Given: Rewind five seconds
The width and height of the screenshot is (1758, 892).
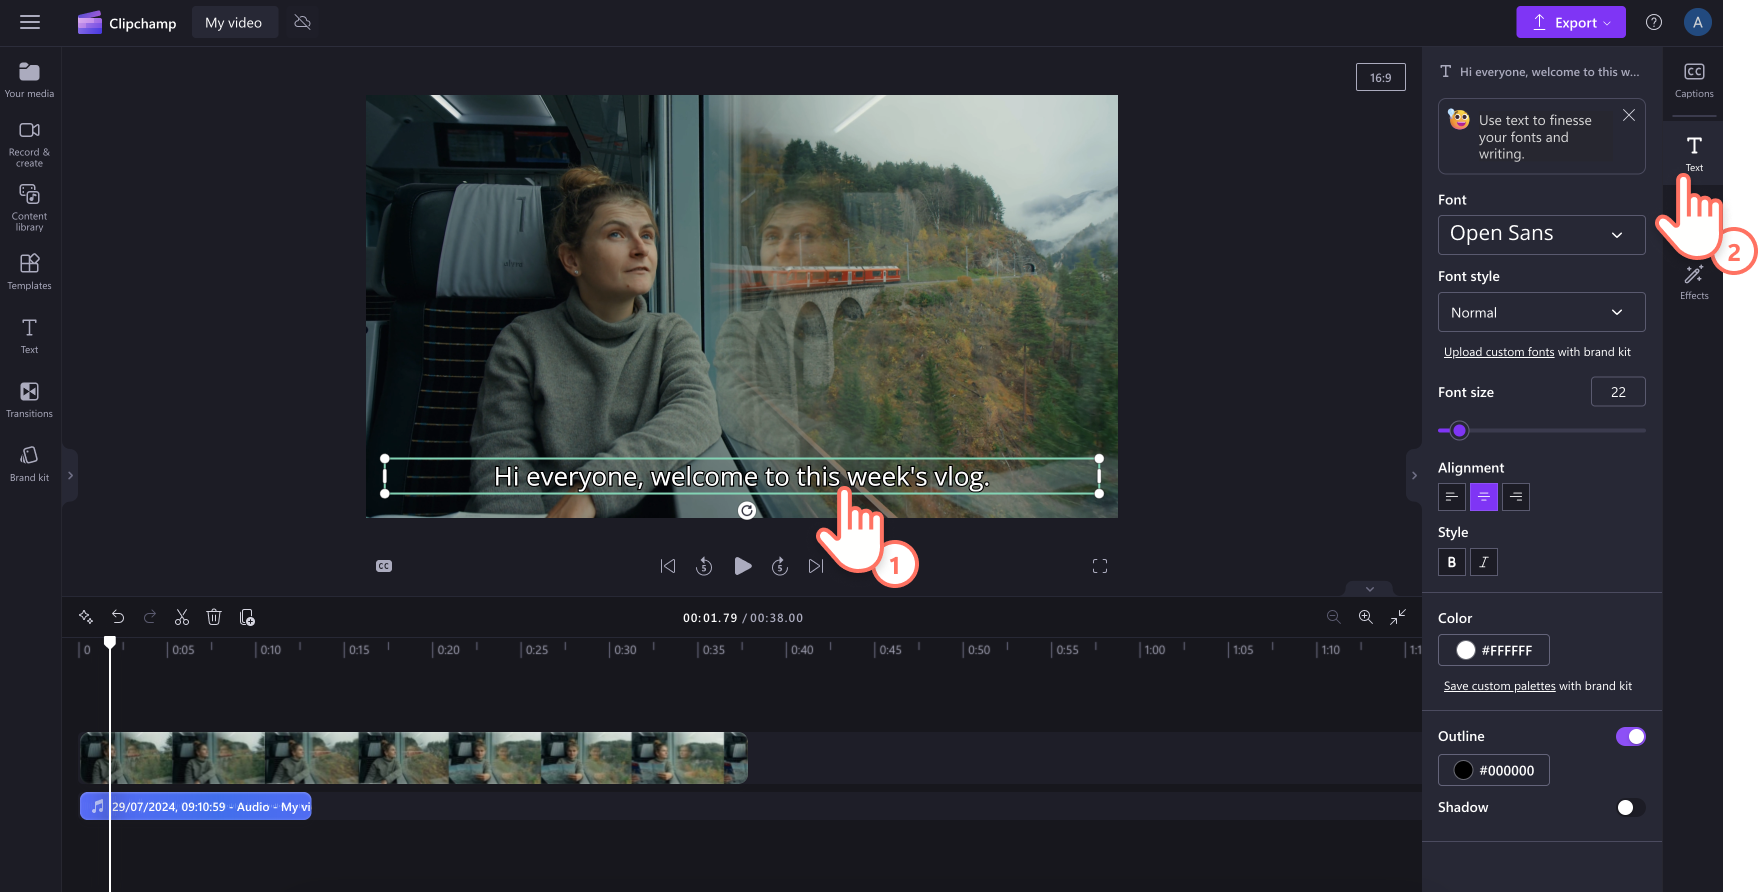Looking at the screenshot, I should click(x=704, y=566).
